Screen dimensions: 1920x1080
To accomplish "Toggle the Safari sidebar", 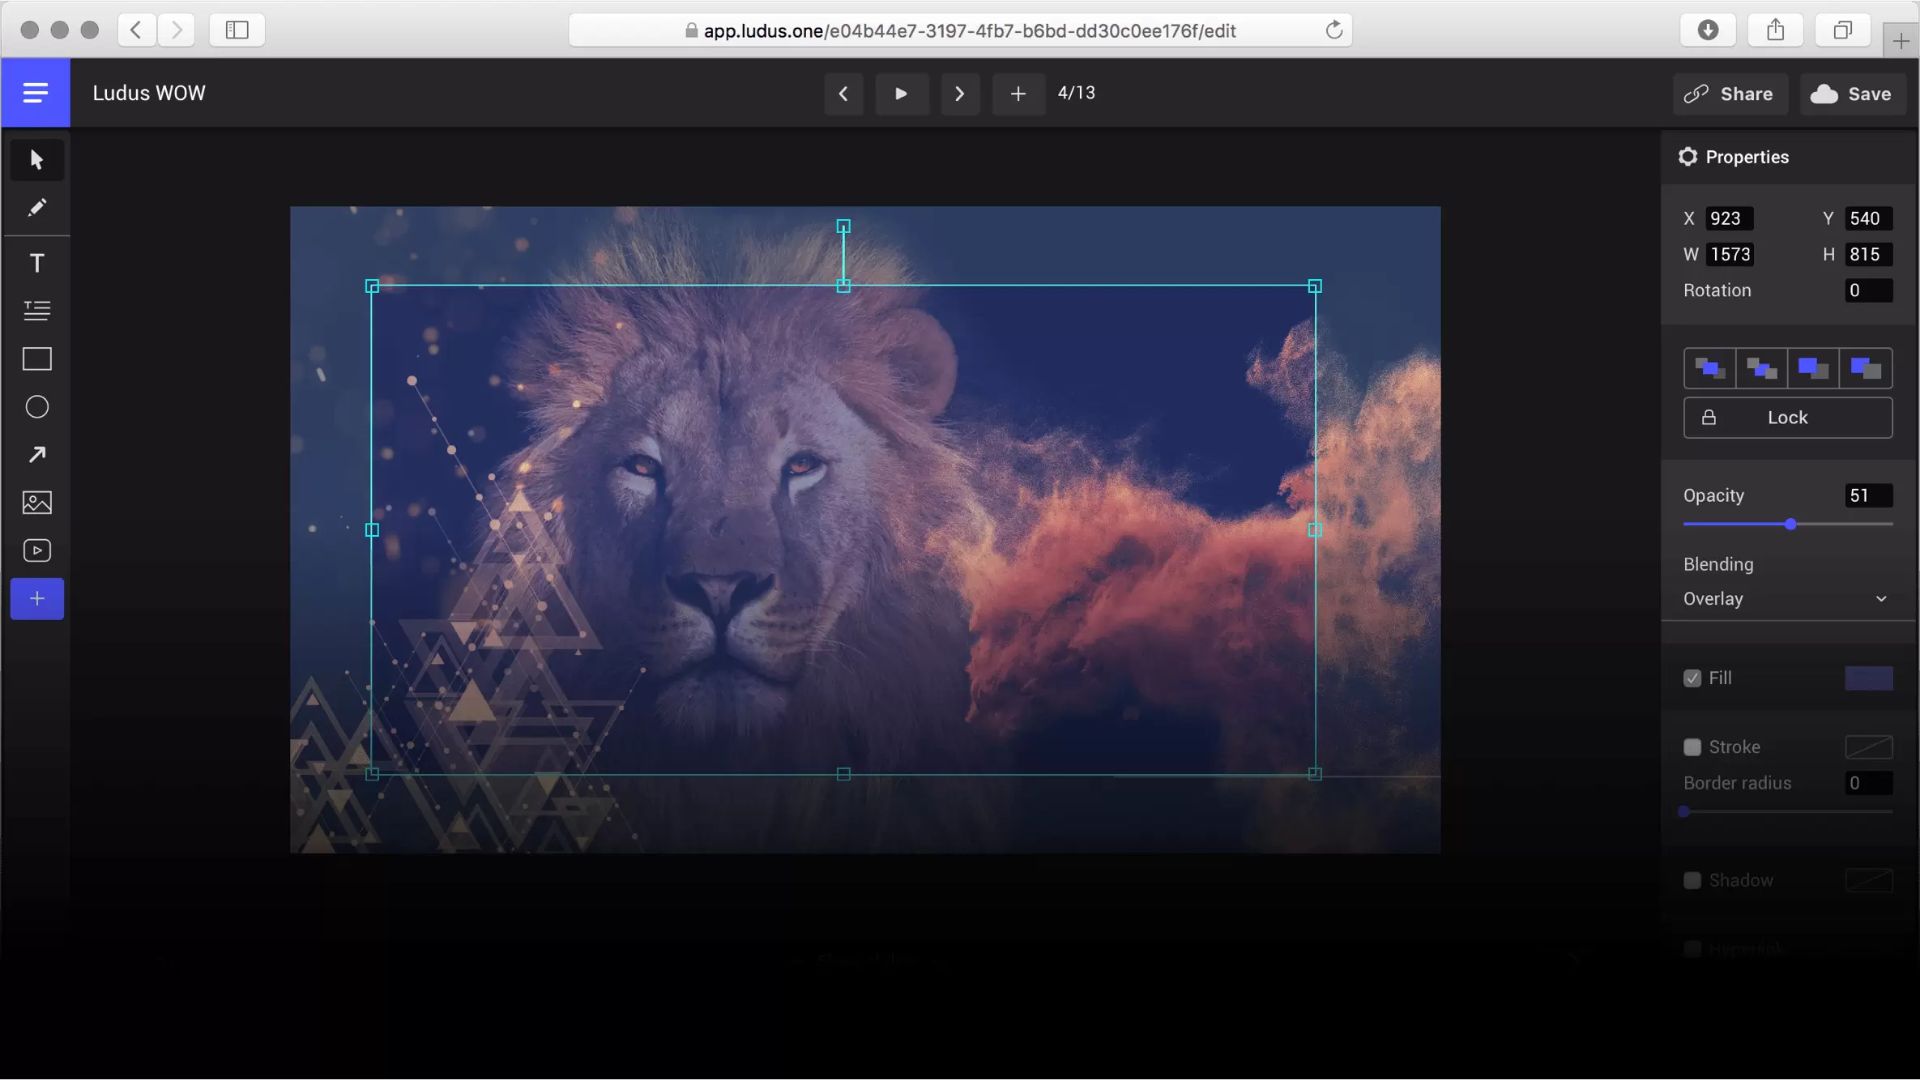I will [237, 30].
